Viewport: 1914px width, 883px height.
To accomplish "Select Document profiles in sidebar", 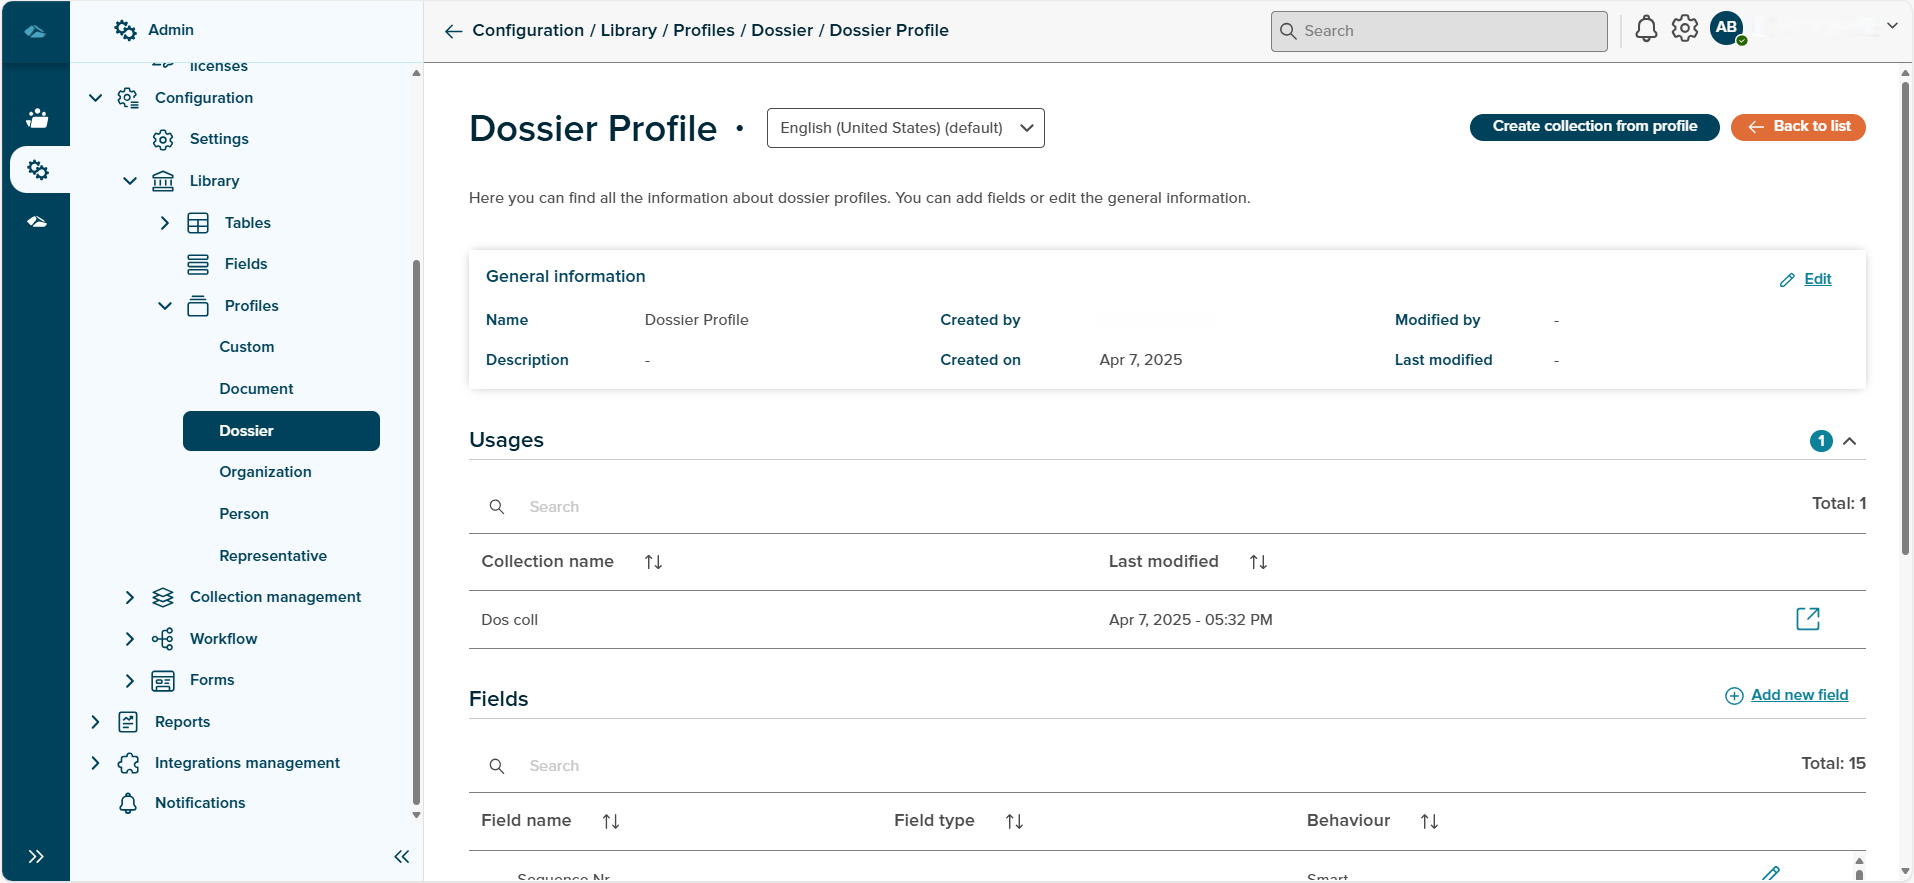I will click(256, 389).
